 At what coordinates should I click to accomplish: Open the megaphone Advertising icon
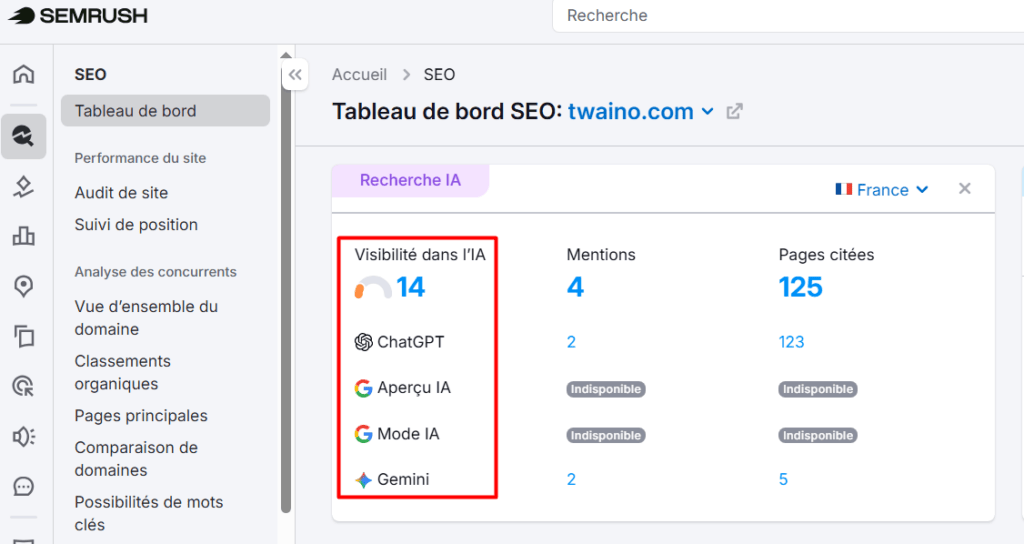(24, 436)
